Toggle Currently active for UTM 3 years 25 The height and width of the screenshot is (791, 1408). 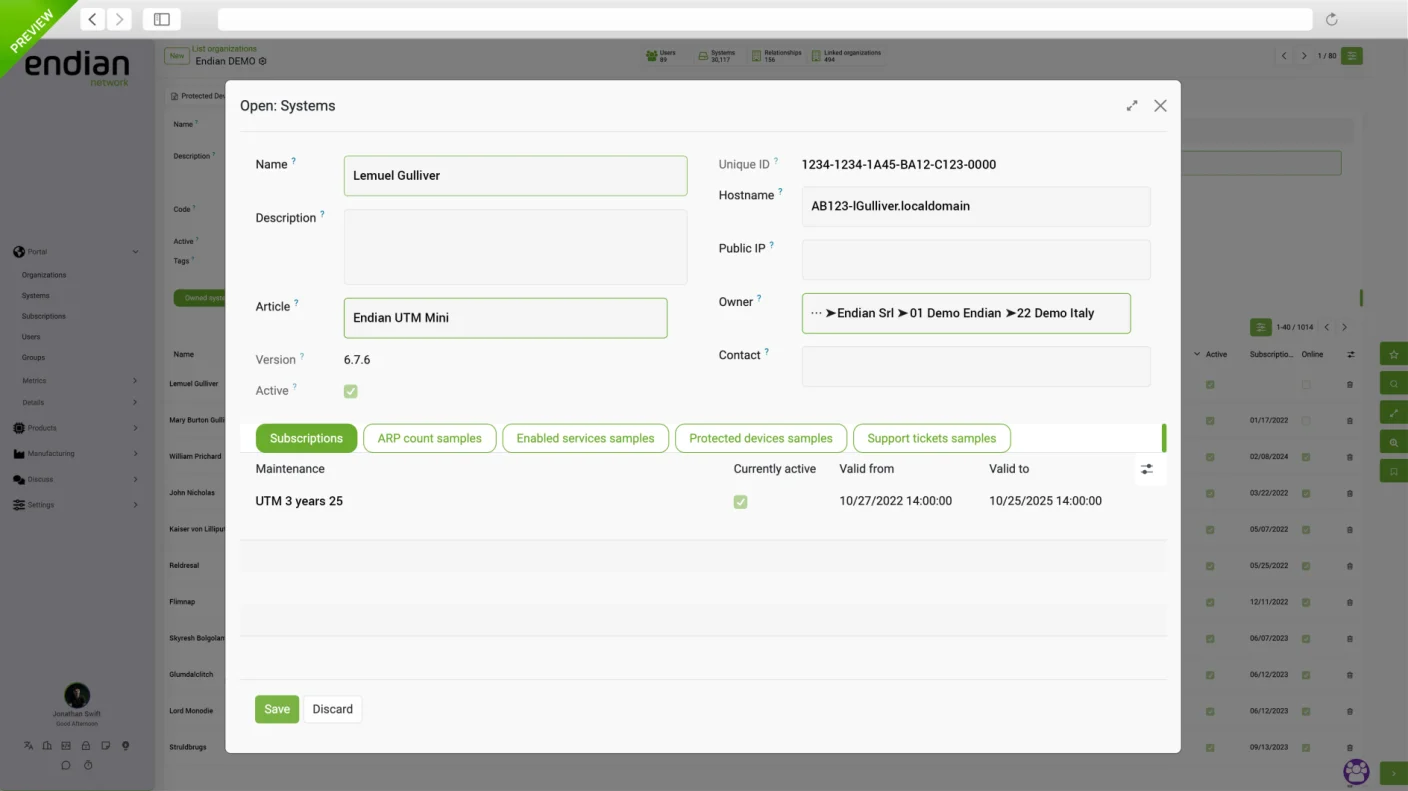coord(740,501)
